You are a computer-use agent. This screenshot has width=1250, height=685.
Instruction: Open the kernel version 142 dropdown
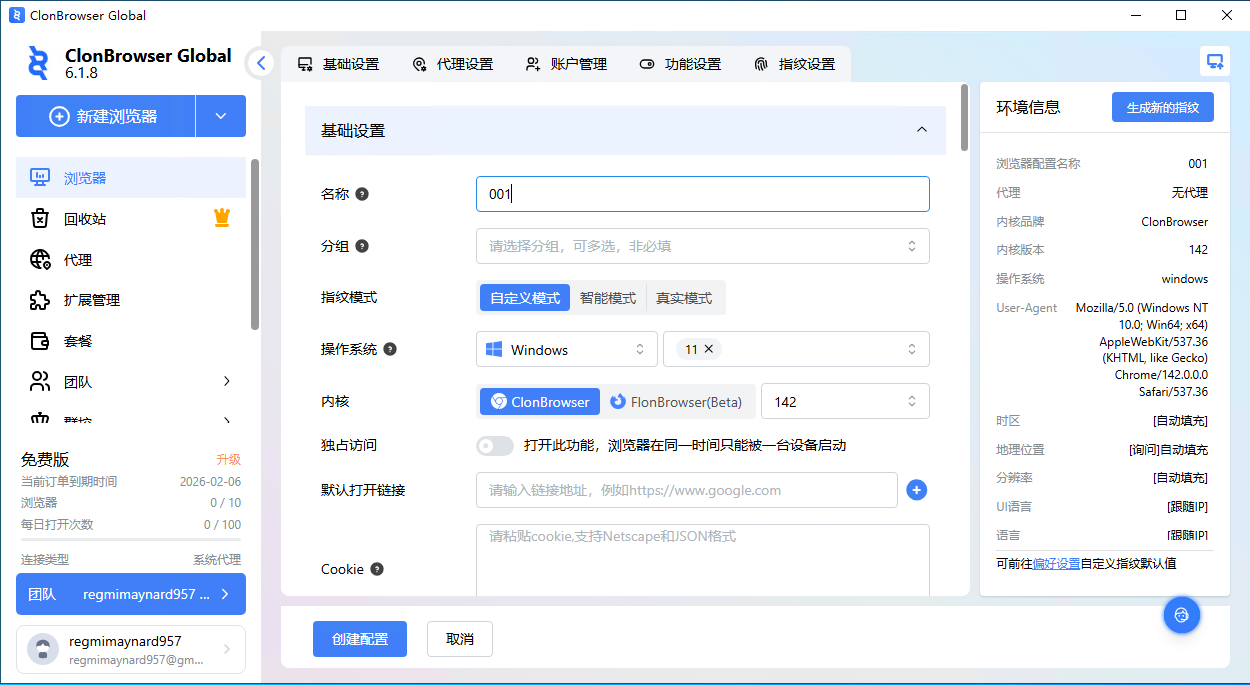tap(844, 402)
